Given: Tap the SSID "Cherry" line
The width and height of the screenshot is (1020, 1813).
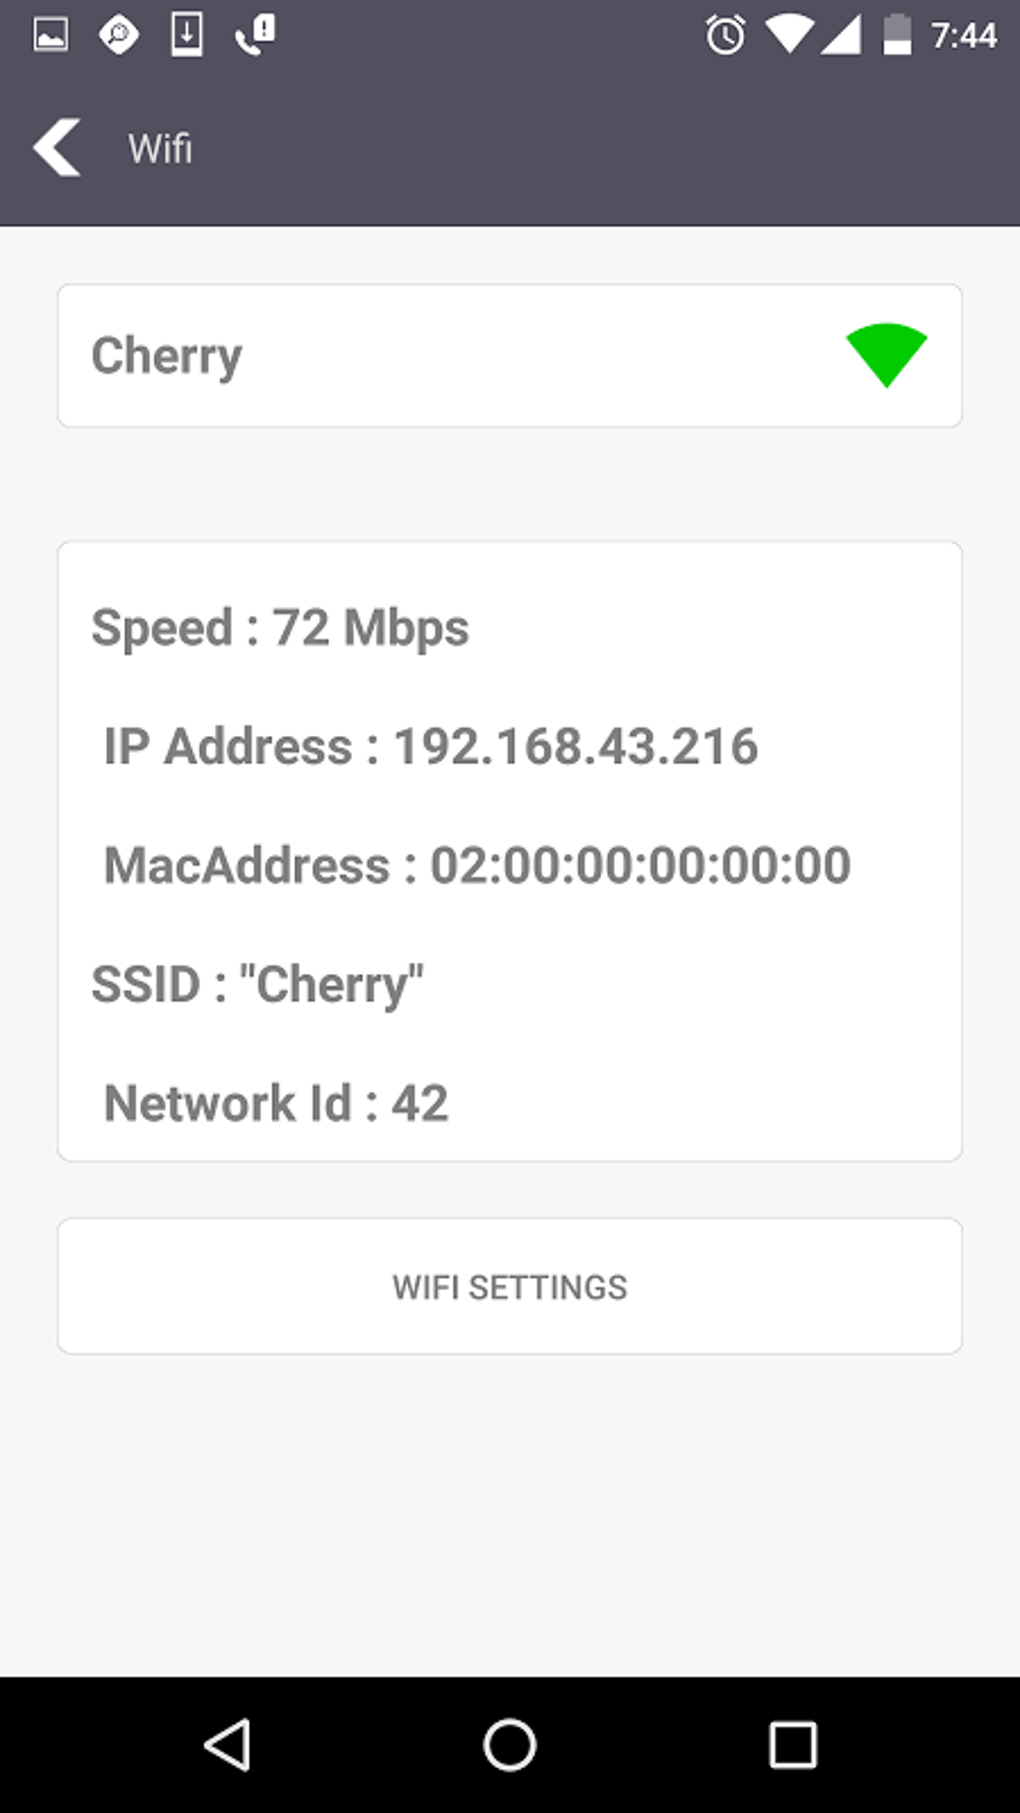Looking at the screenshot, I should [257, 984].
